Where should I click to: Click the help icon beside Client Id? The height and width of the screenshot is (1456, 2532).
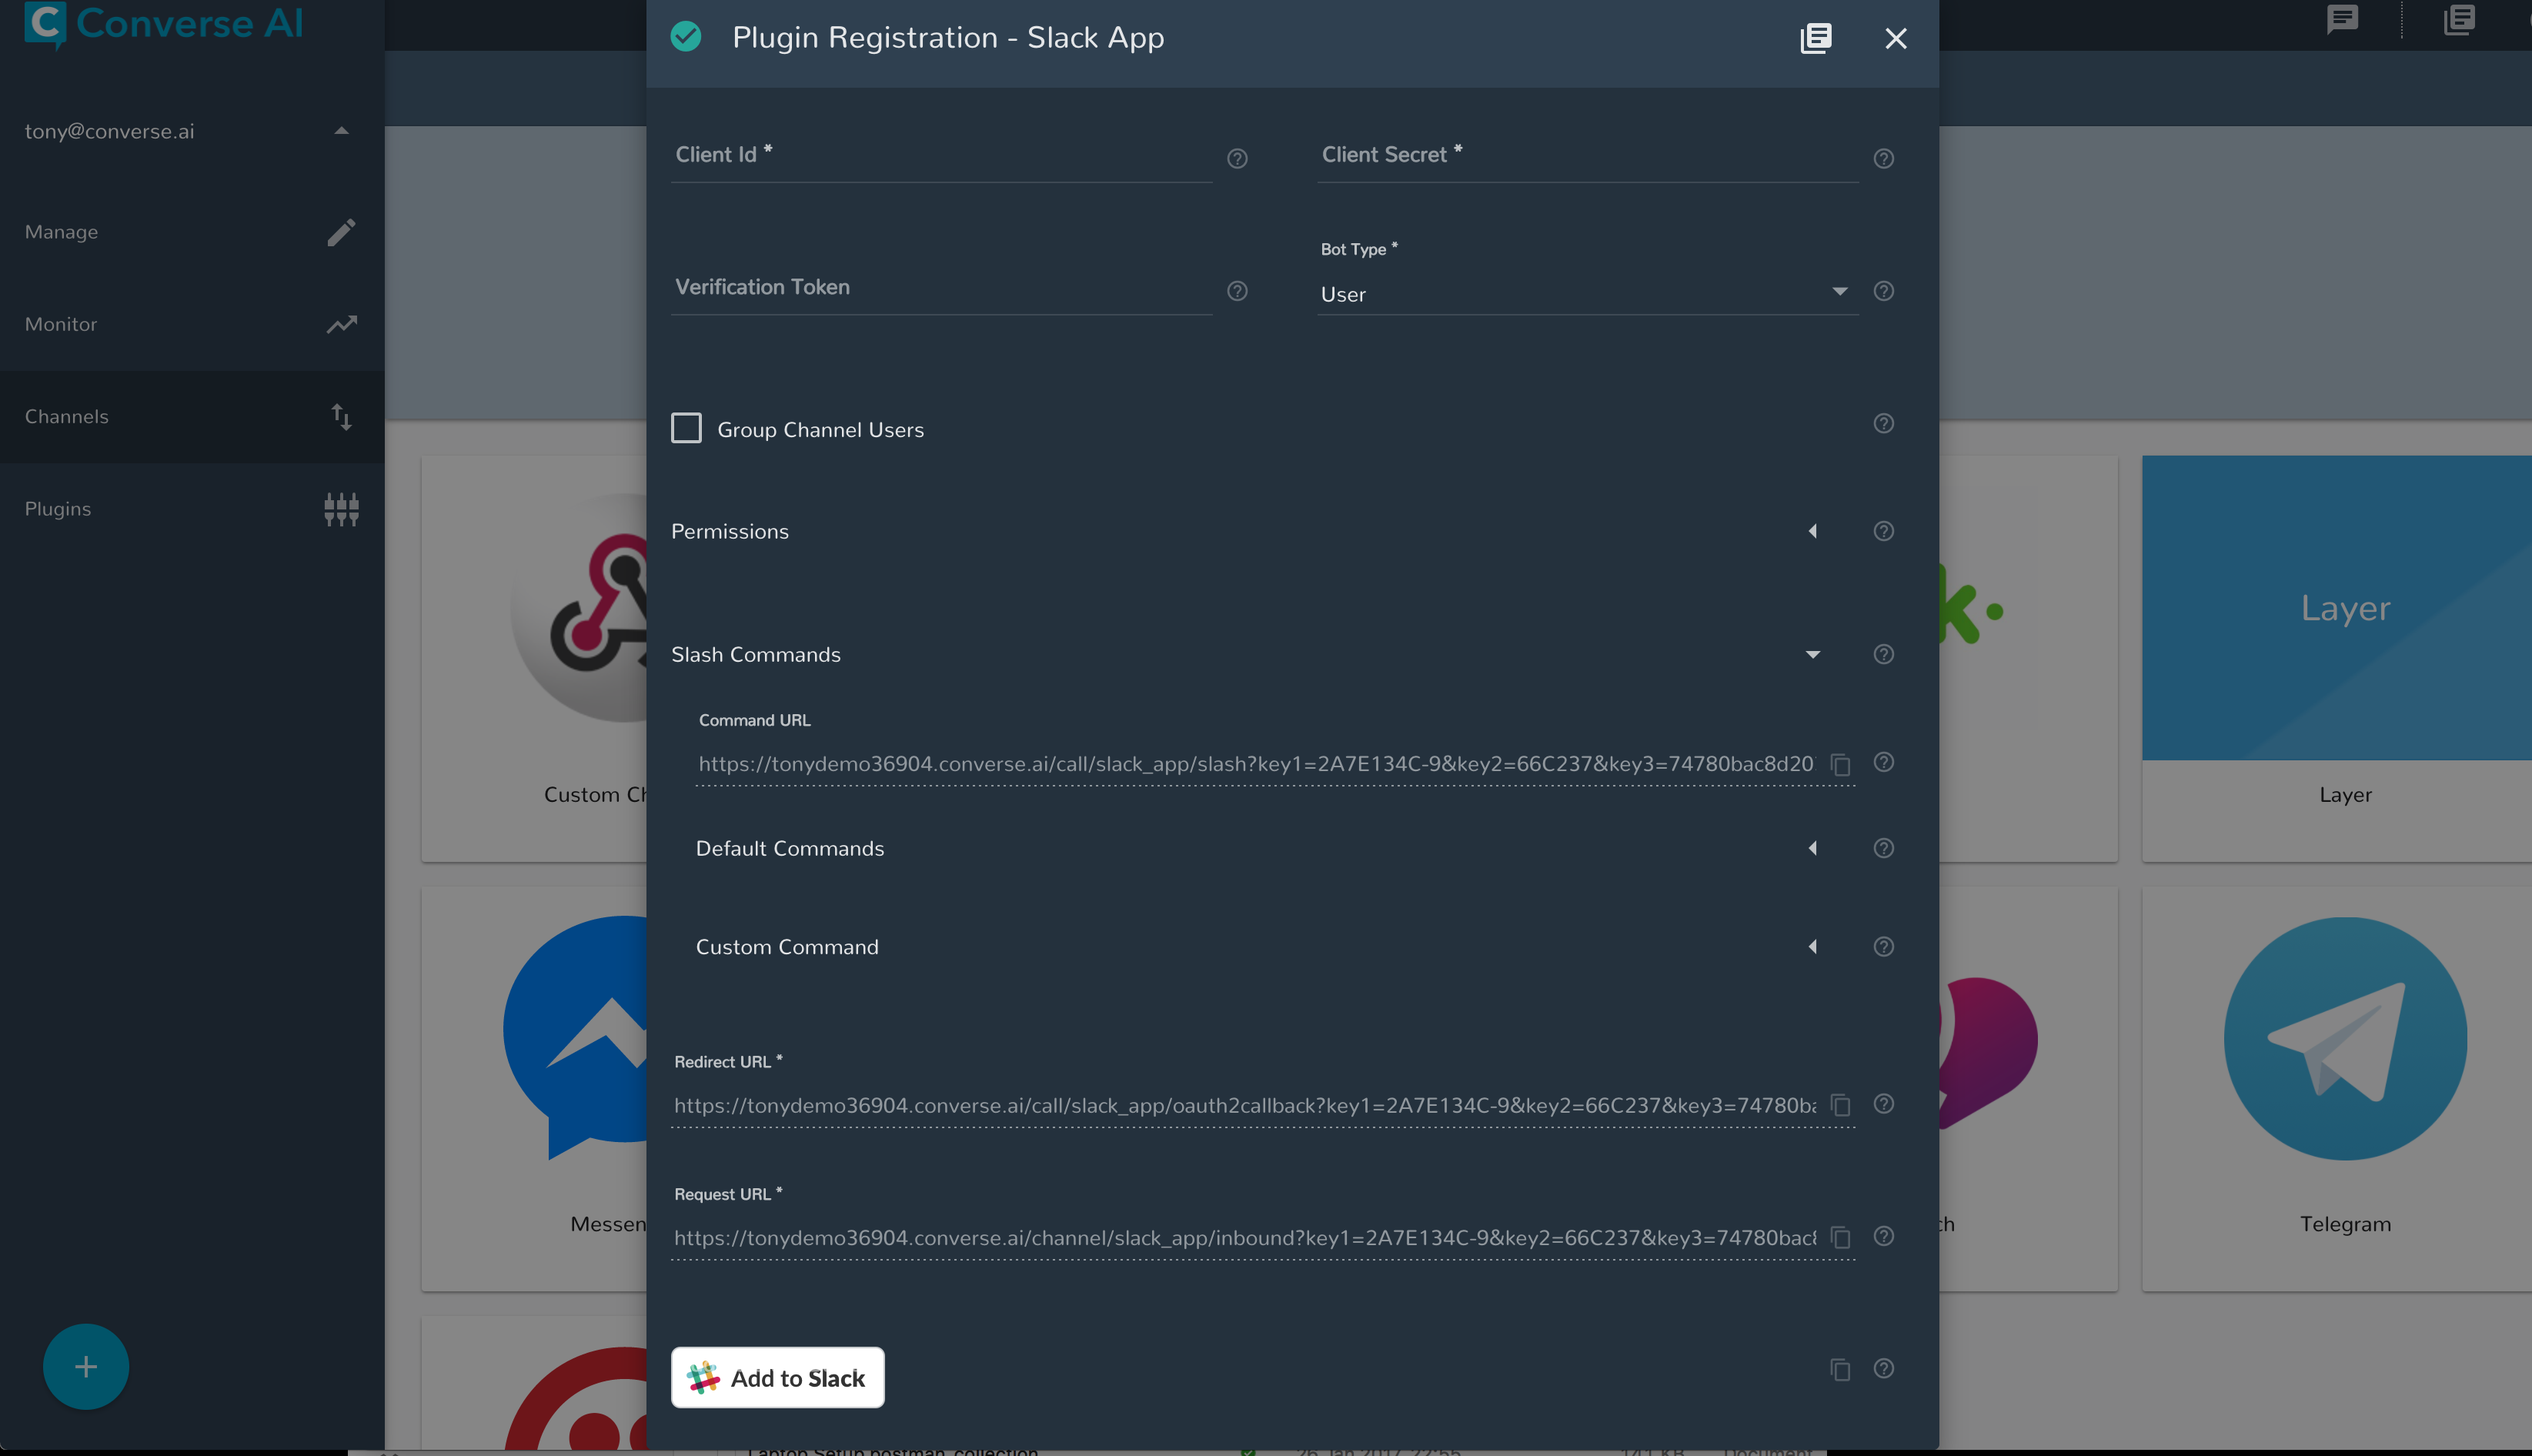[1237, 158]
